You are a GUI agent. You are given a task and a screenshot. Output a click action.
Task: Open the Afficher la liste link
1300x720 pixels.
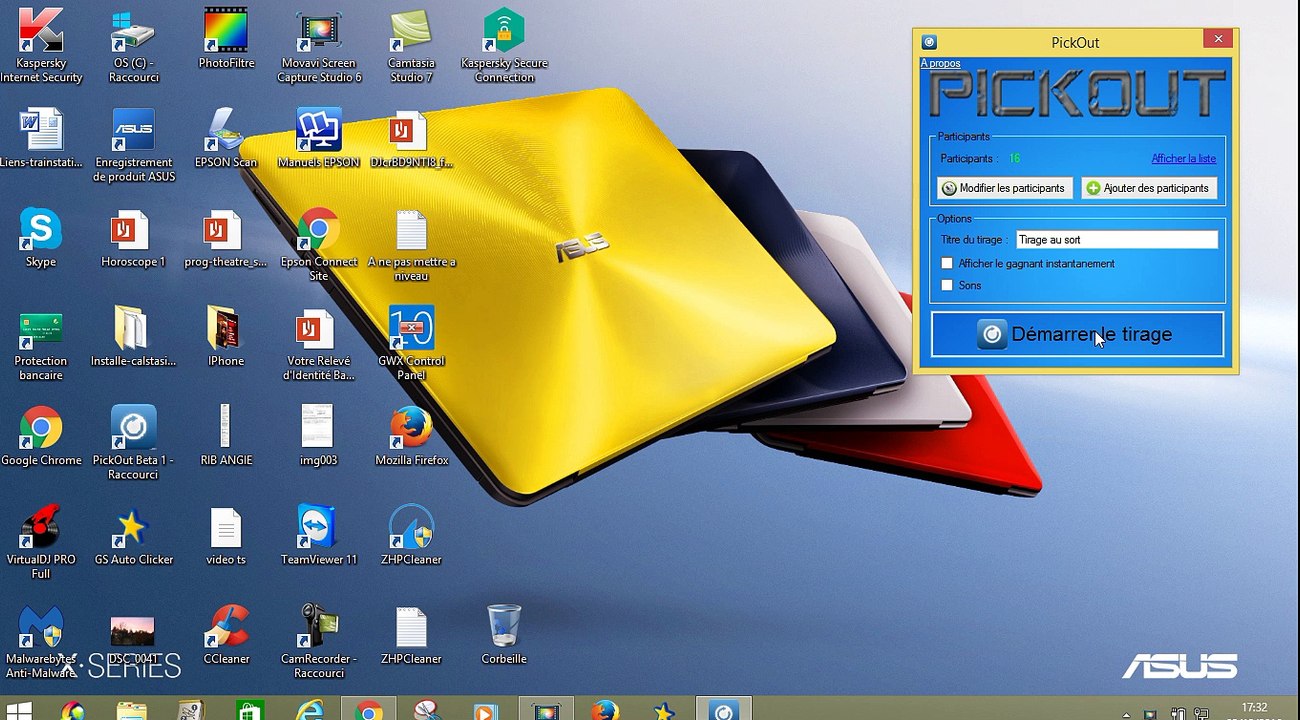tap(1184, 158)
